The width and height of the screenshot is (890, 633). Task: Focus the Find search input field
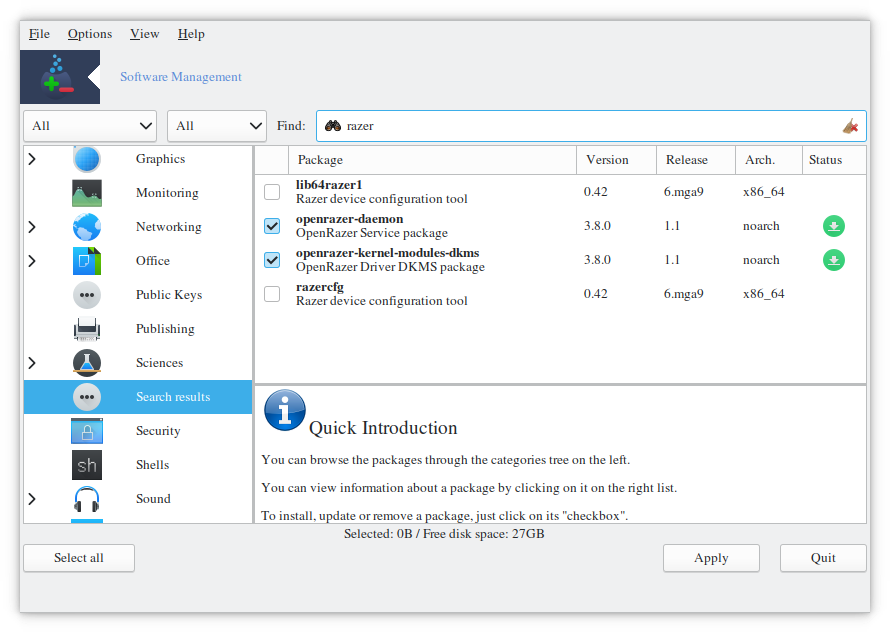pyautogui.click(x=591, y=126)
